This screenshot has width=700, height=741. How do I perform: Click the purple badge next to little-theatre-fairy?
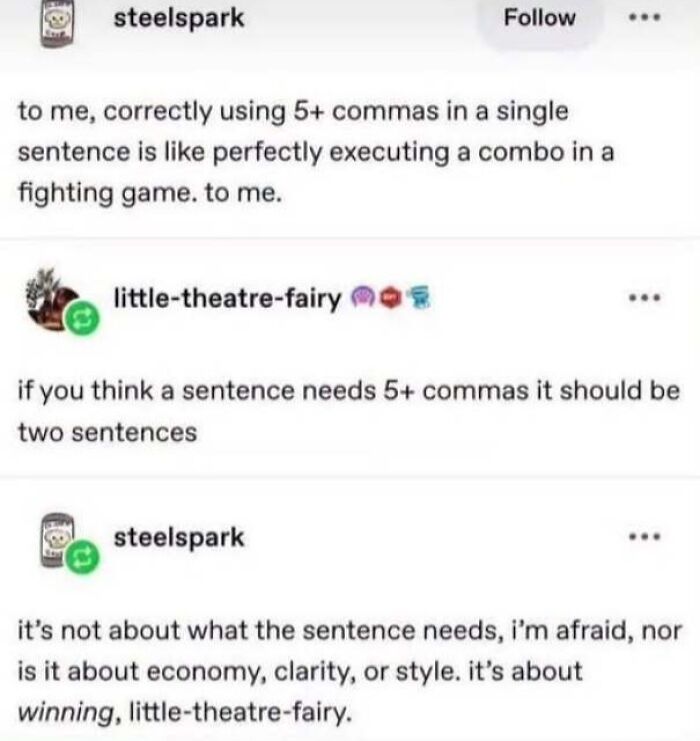tap(363, 298)
